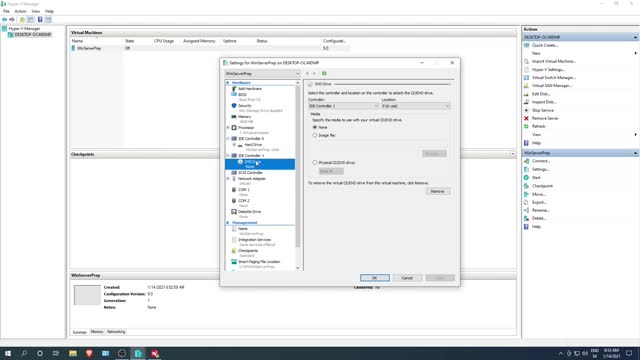
Task: Select the COM 1 port entry
Action: click(244, 190)
